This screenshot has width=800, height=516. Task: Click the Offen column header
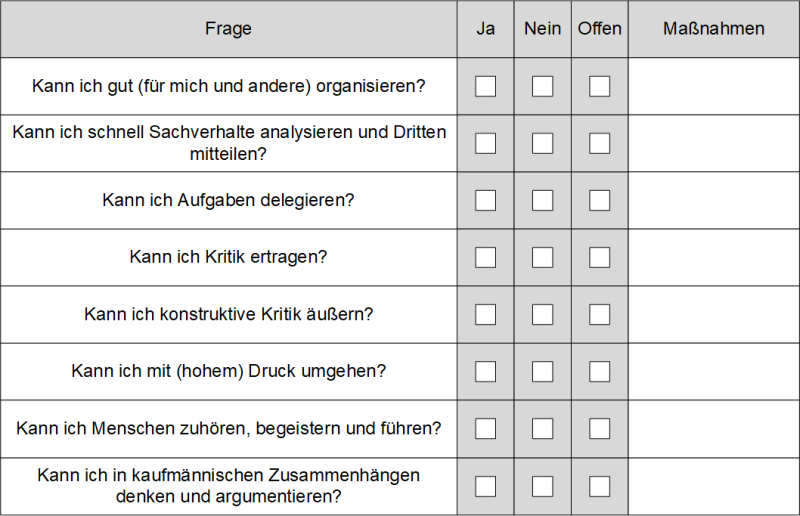tap(599, 29)
